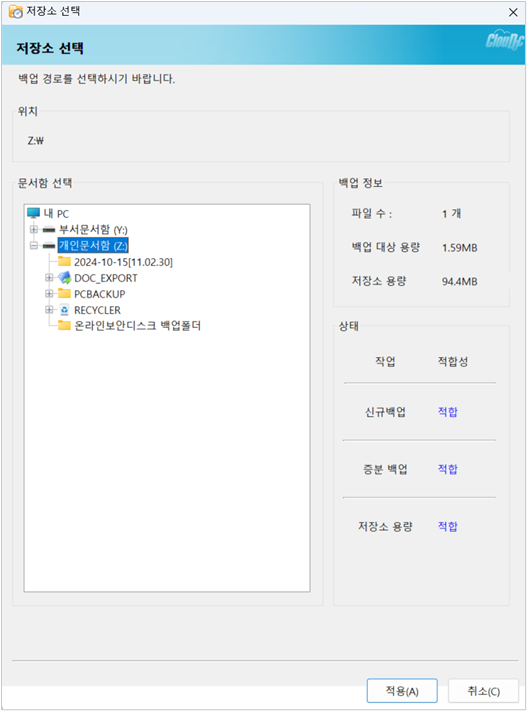
Task: Click the Z:\ location path field
Action: click(261, 141)
